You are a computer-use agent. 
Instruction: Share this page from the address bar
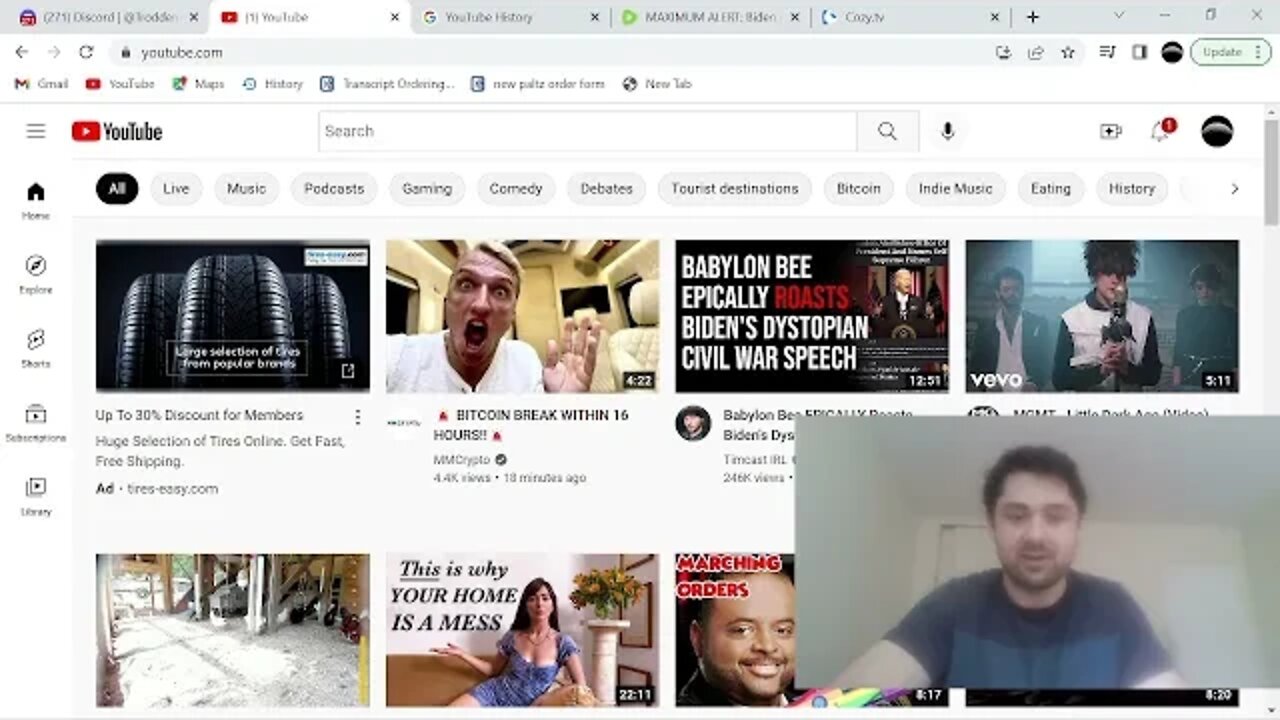(x=1035, y=52)
